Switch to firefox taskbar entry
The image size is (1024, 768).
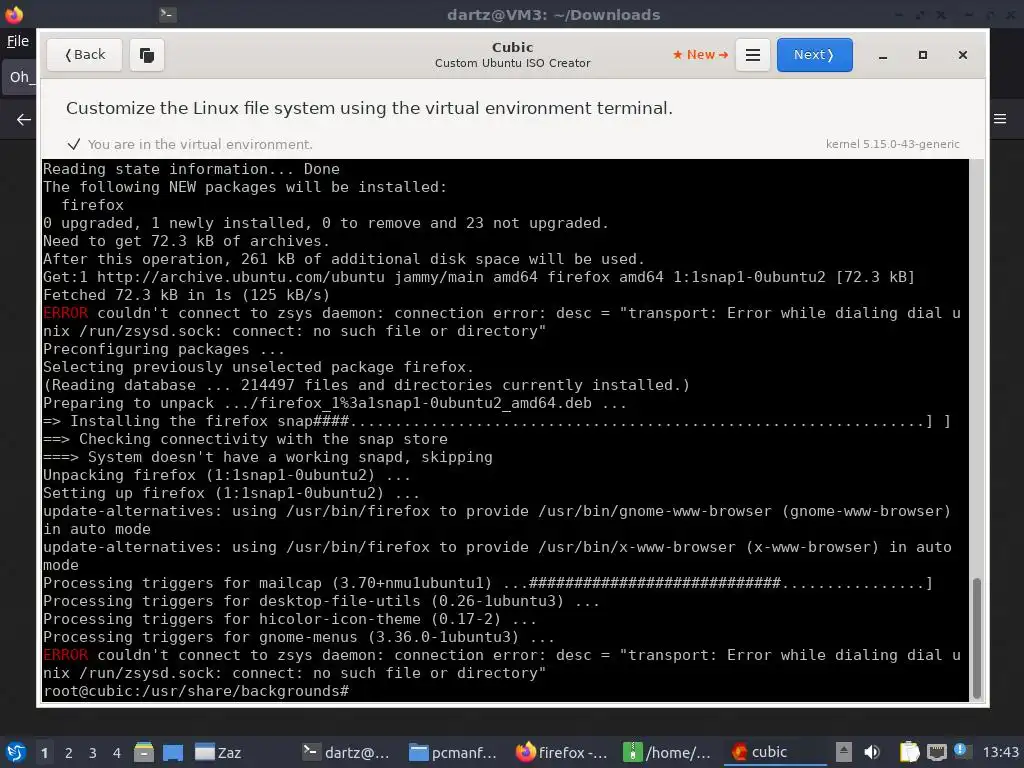(x=562, y=752)
